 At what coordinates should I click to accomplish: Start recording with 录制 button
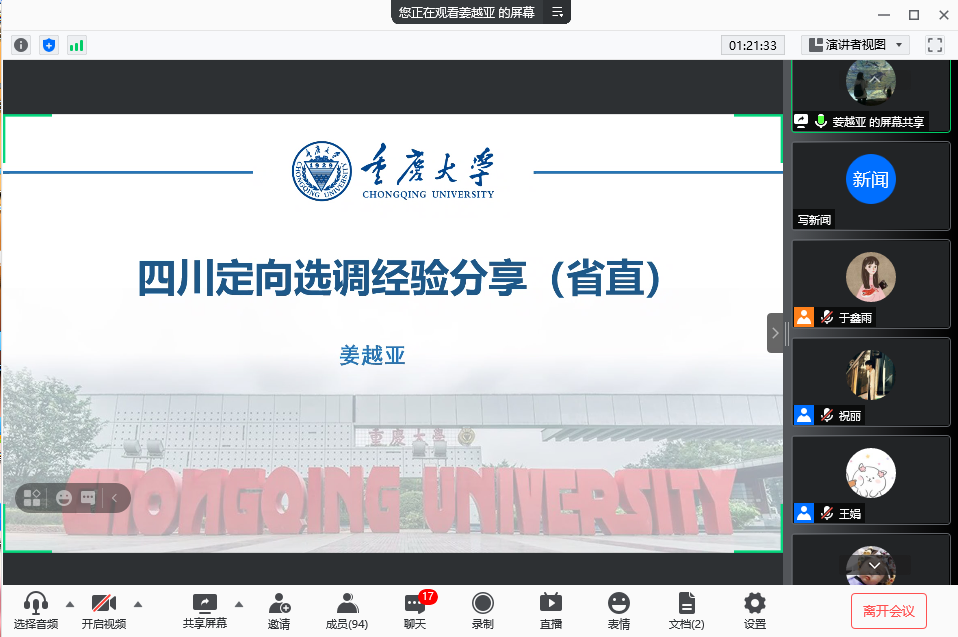pyautogui.click(x=483, y=609)
